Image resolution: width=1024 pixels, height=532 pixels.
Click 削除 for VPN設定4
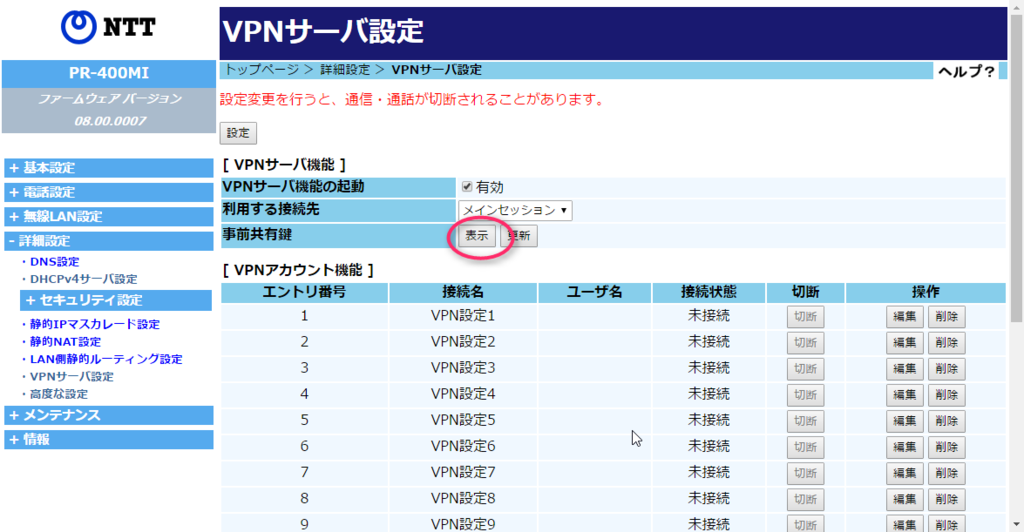click(946, 395)
